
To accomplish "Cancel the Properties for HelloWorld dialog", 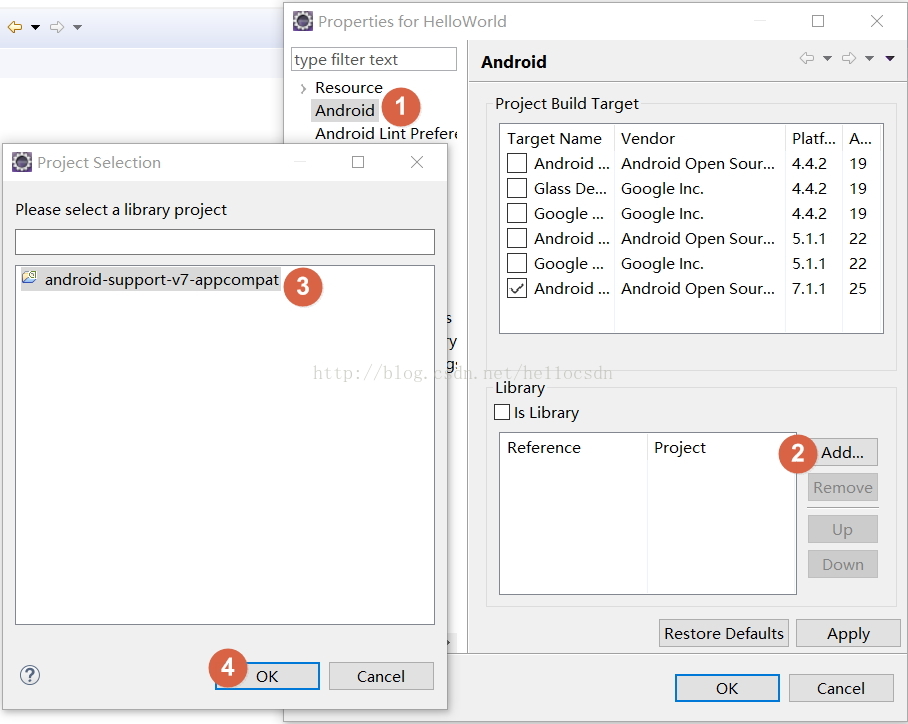I will pyautogui.click(x=841, y=688).
